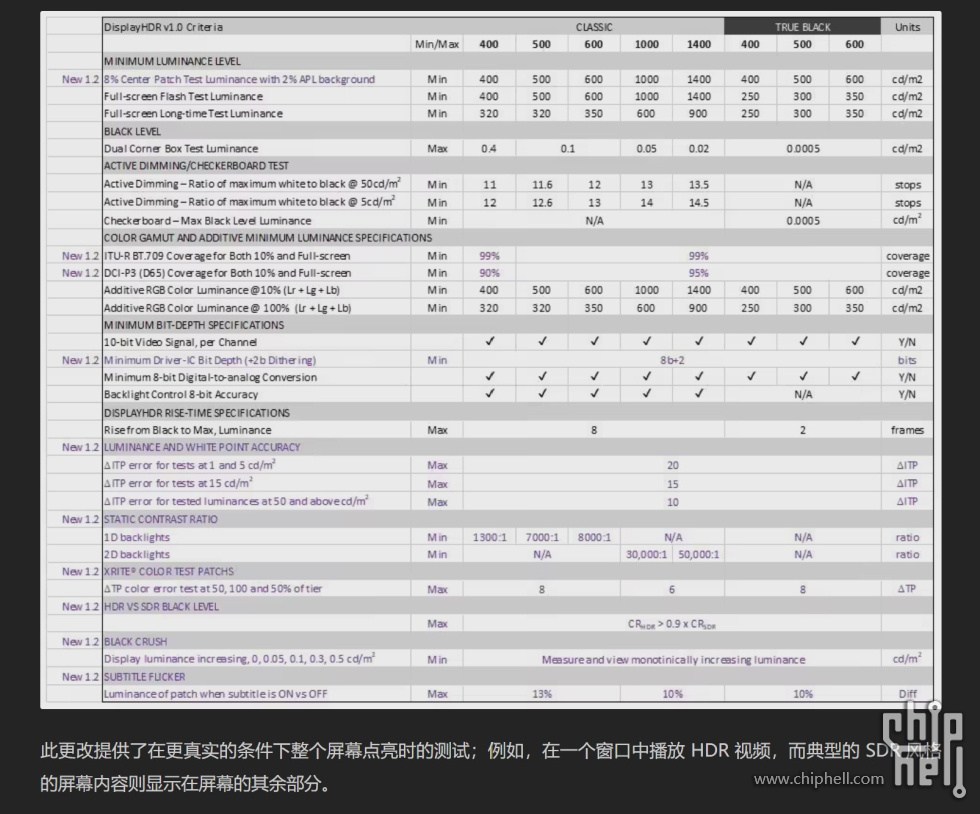This screenshot has height=814, width=980.
Task: Select the 0.02 black level value
Action: tap(699, 149)
